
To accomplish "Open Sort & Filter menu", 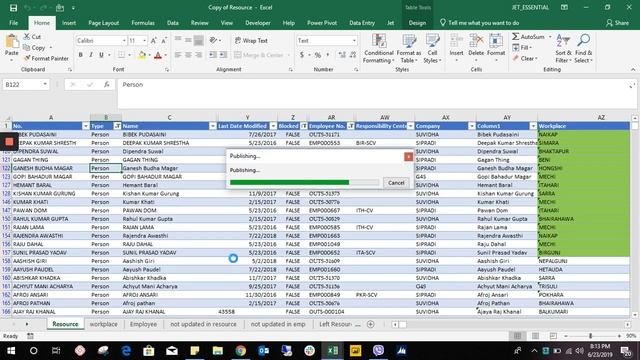I will (563, 49).
